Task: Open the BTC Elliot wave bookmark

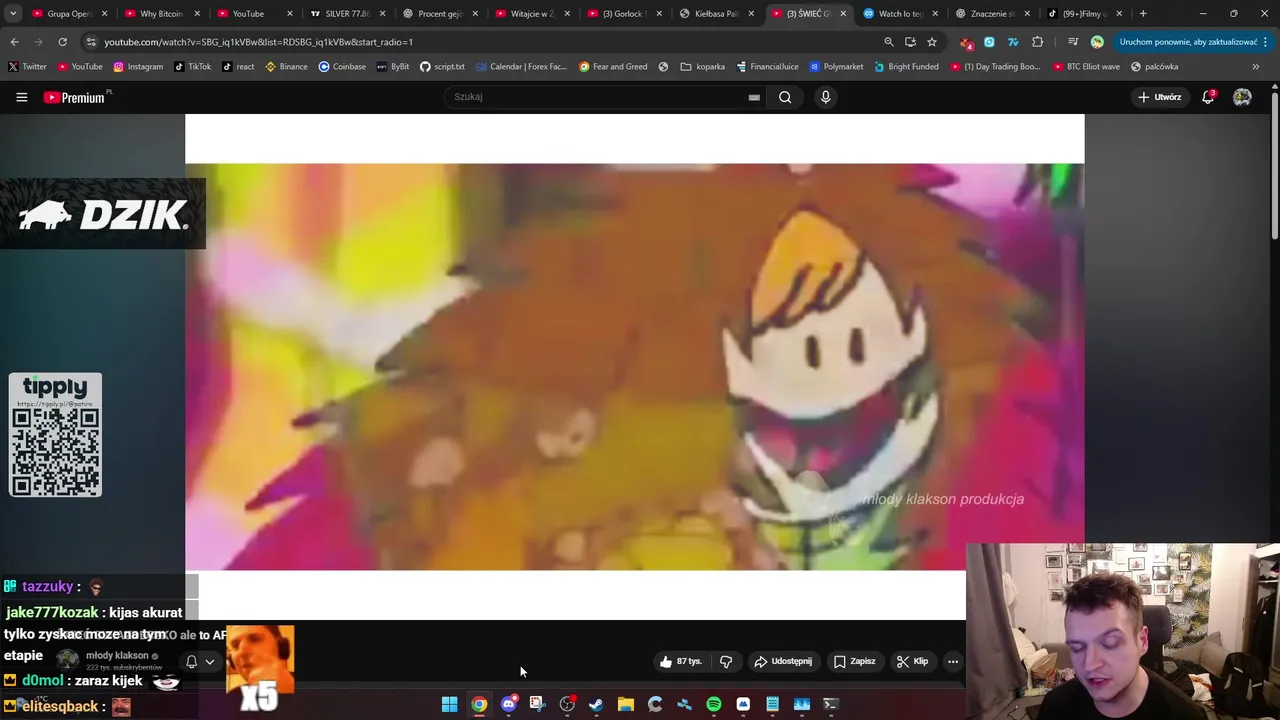Action: click(1085, 66)
